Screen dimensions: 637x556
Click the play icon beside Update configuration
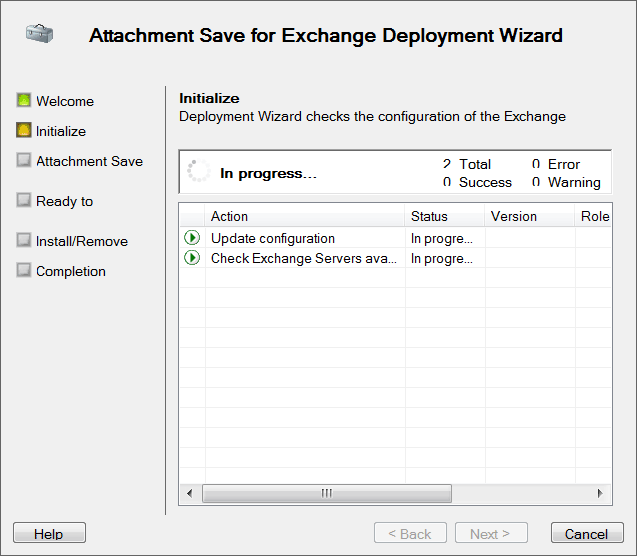(x=192, y=238)
